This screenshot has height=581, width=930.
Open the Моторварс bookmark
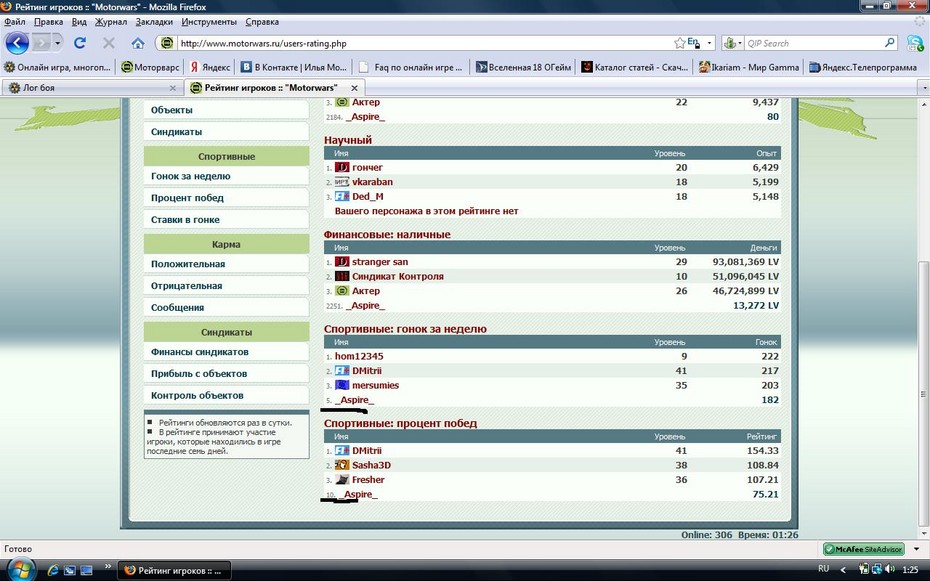150,67
